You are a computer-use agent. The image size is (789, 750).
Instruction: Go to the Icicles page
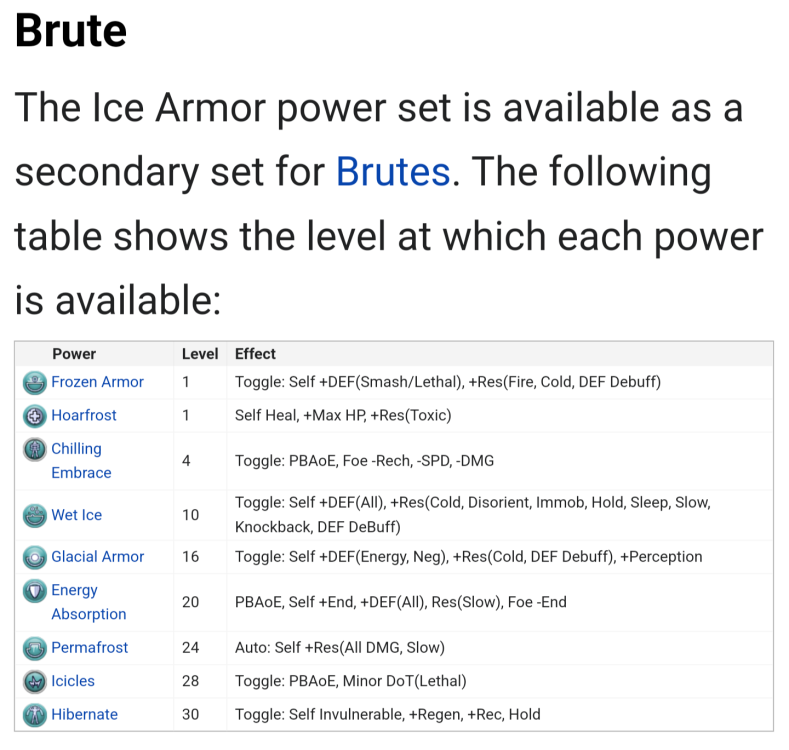(x=73, y=681)
